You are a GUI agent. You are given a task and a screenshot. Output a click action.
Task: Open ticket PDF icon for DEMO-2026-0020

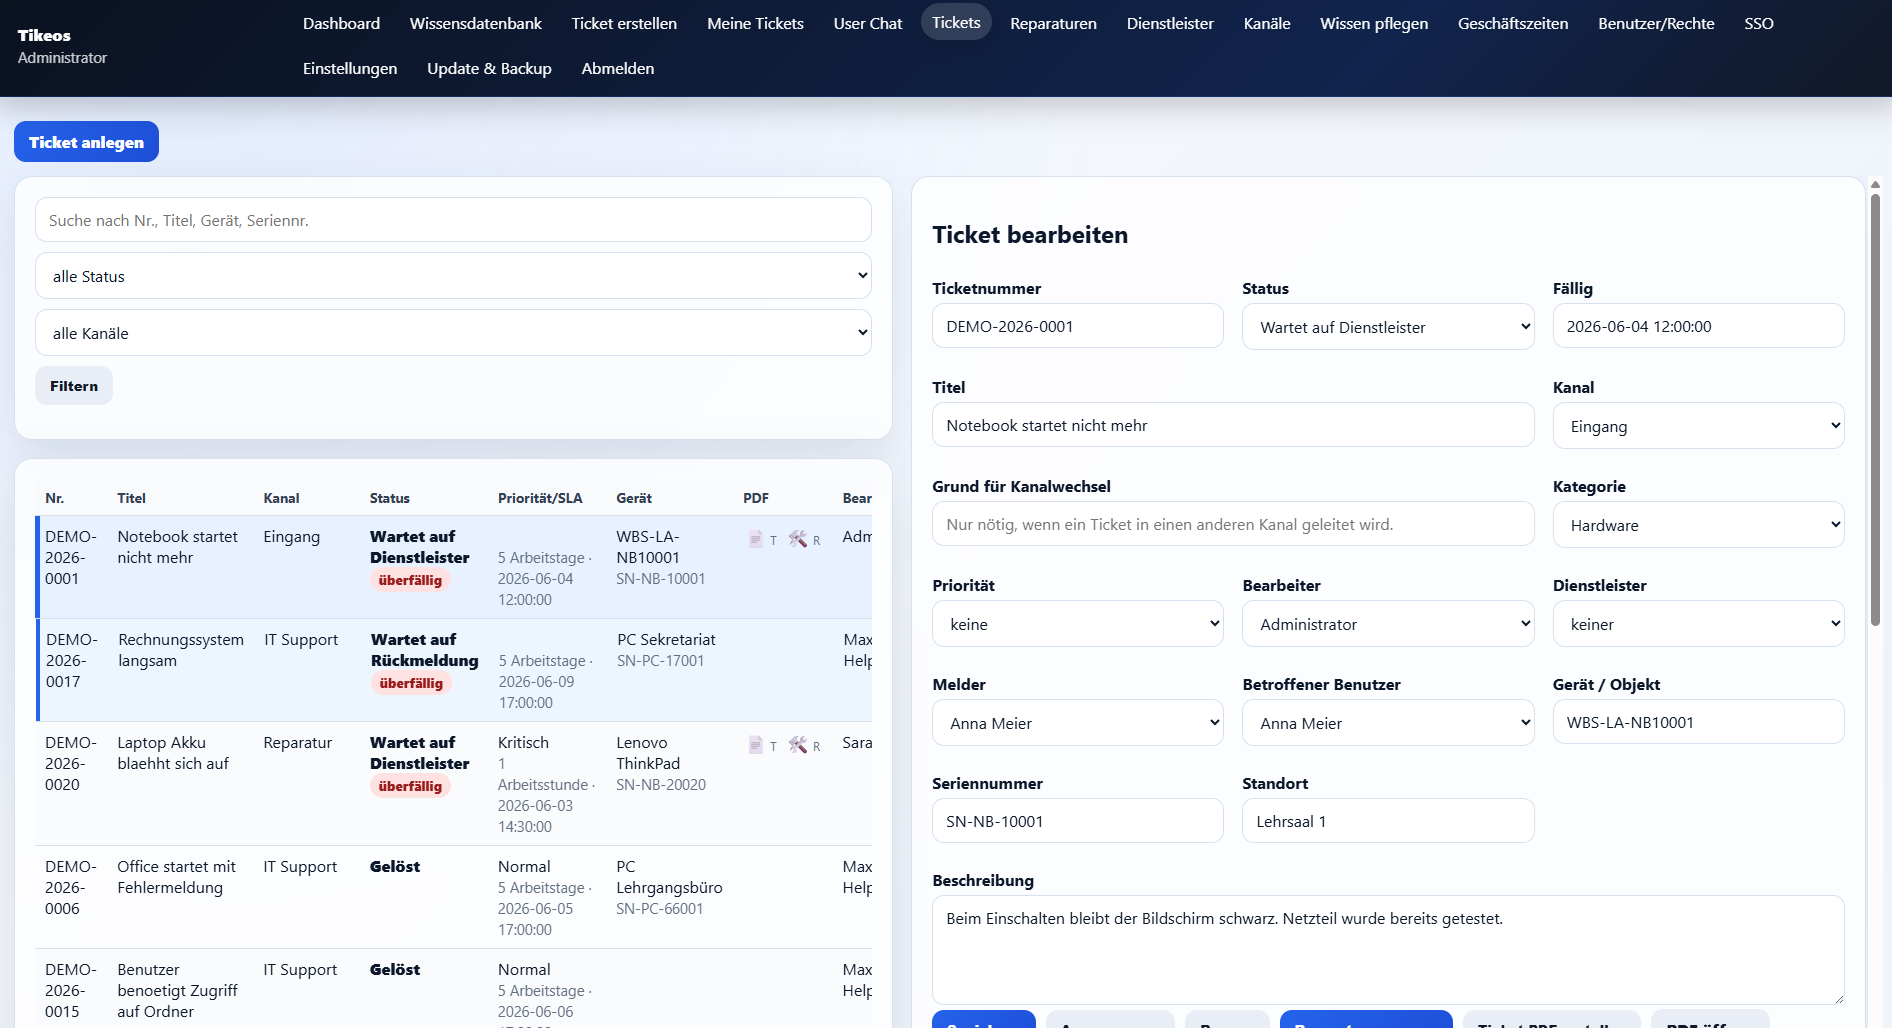pyautogui.click(x=756, y=745)
